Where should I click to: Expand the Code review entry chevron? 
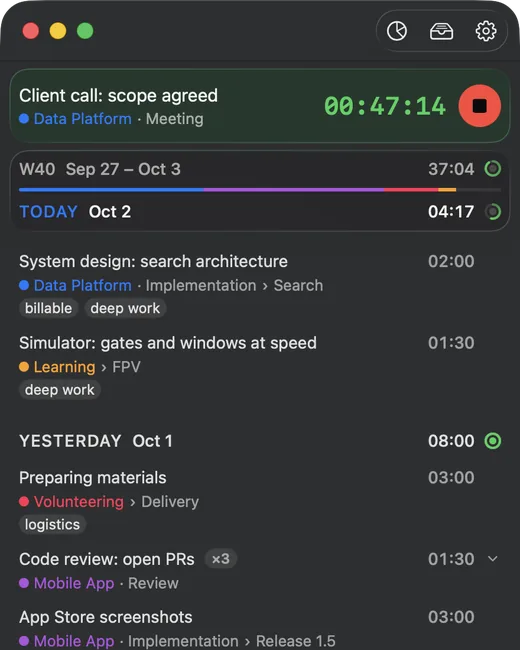point(493,559)
